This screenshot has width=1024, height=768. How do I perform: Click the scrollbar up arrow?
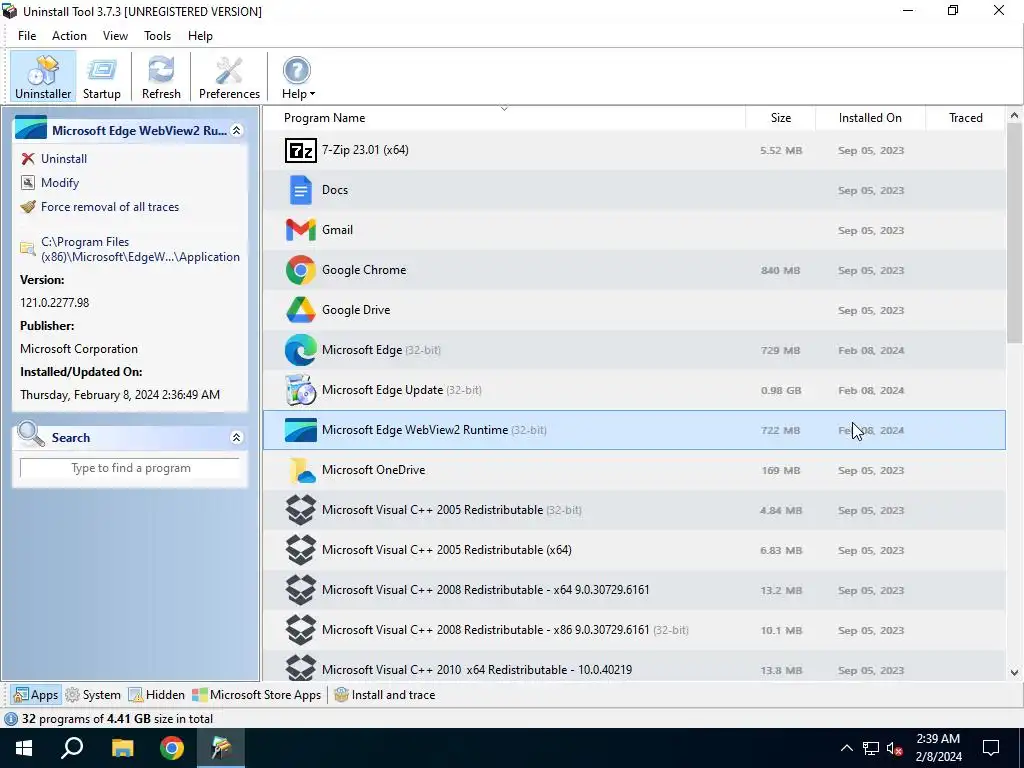(x=1014, y=116)
